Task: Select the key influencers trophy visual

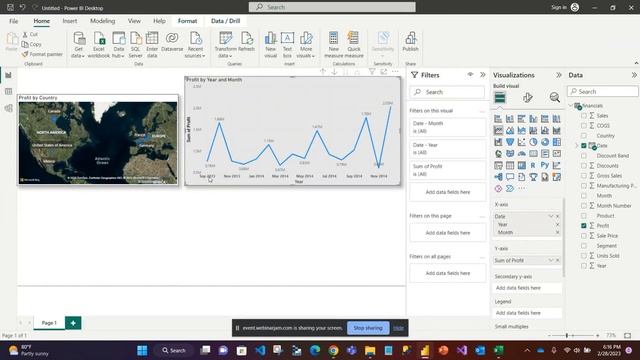Action: point(533,177)
